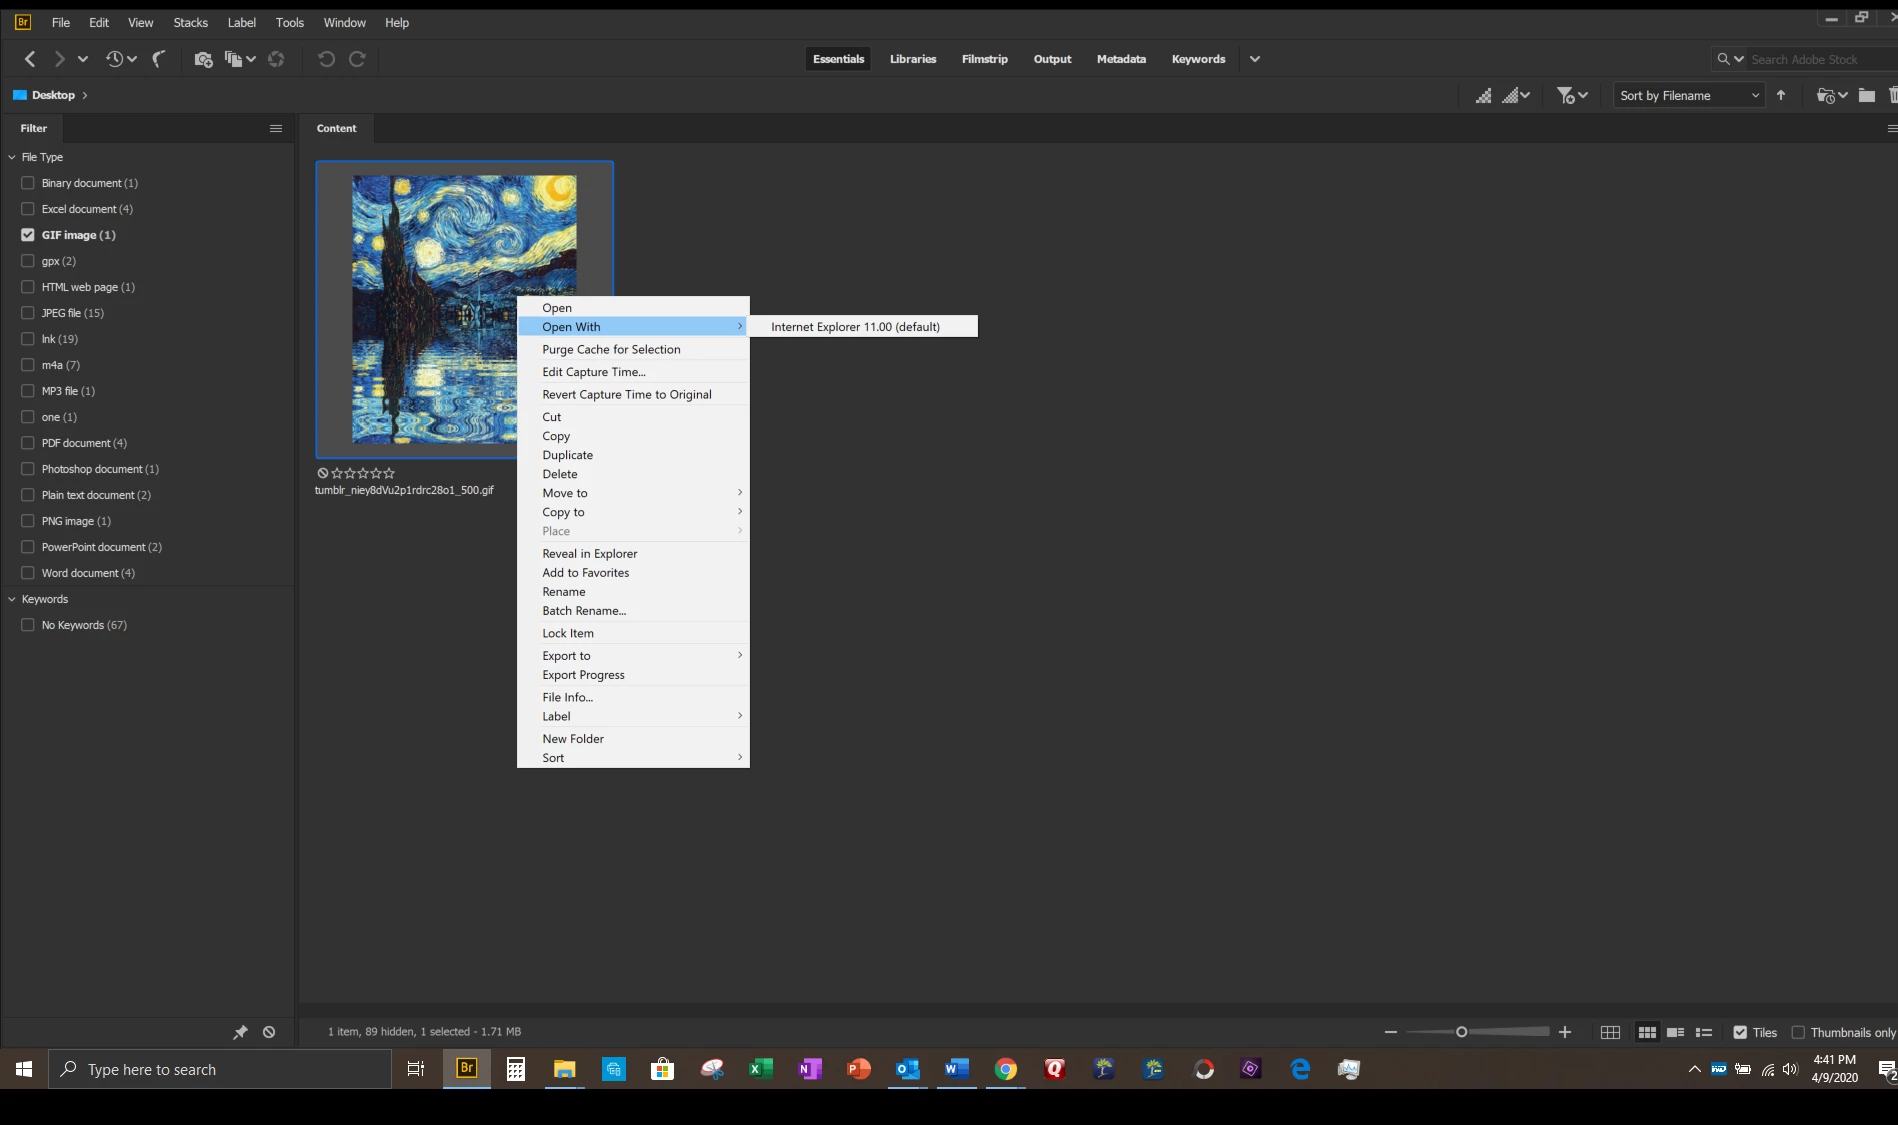Click the Open in Camera Raw icon
Screen dimensions: 1898x1125
pos(276,59)
